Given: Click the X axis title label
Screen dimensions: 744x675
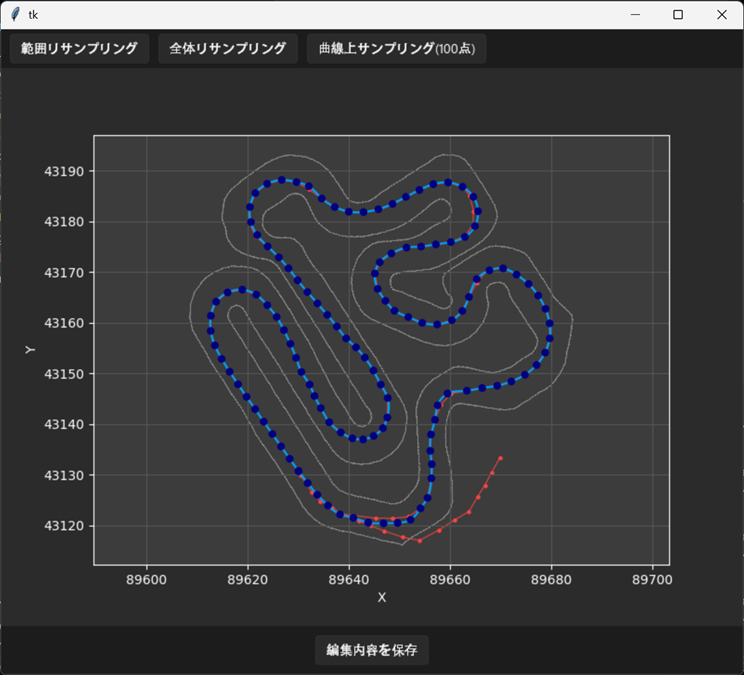Looking at the screenshot, I should [382, 598].
